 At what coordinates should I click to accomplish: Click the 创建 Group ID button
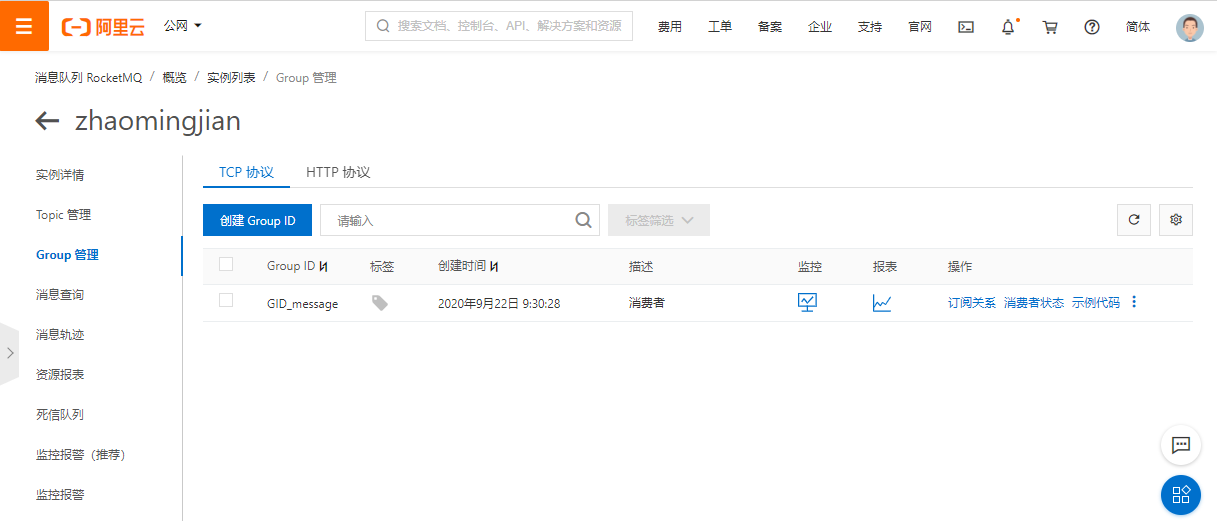coord(257,220)
